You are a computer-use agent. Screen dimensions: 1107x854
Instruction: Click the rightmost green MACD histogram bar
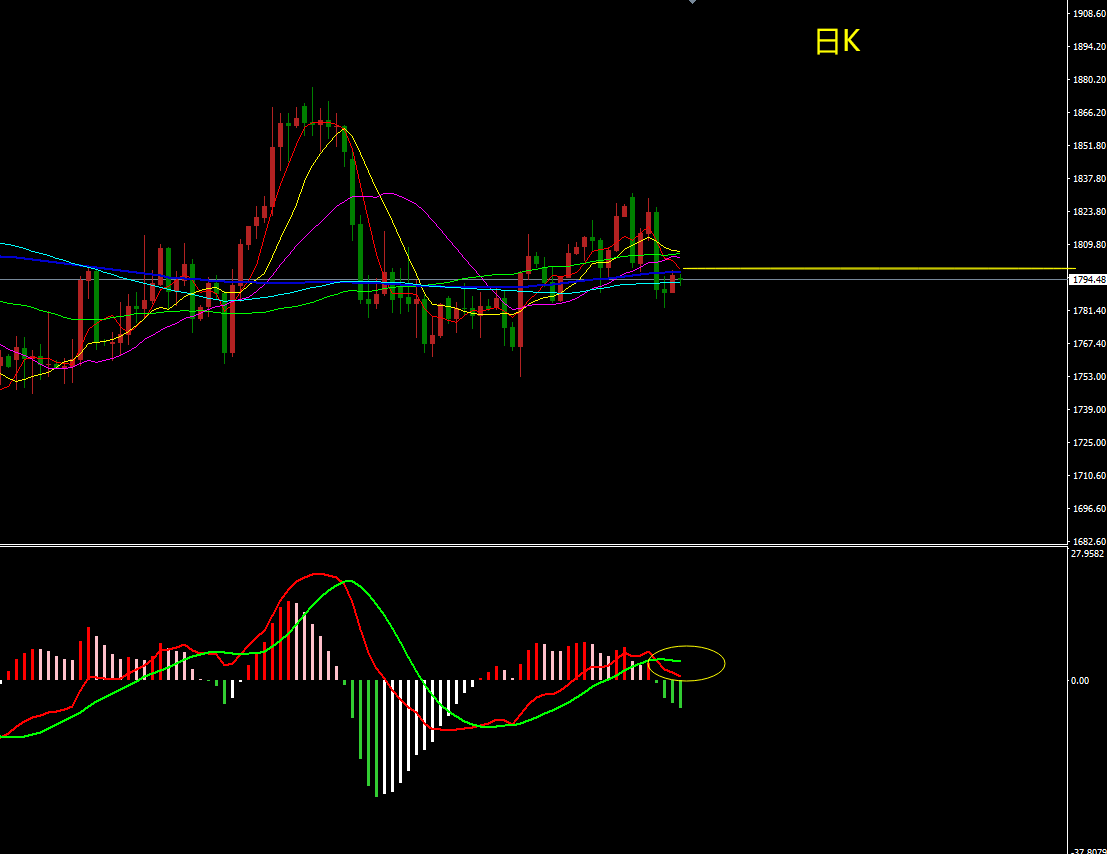click(680, 694)
